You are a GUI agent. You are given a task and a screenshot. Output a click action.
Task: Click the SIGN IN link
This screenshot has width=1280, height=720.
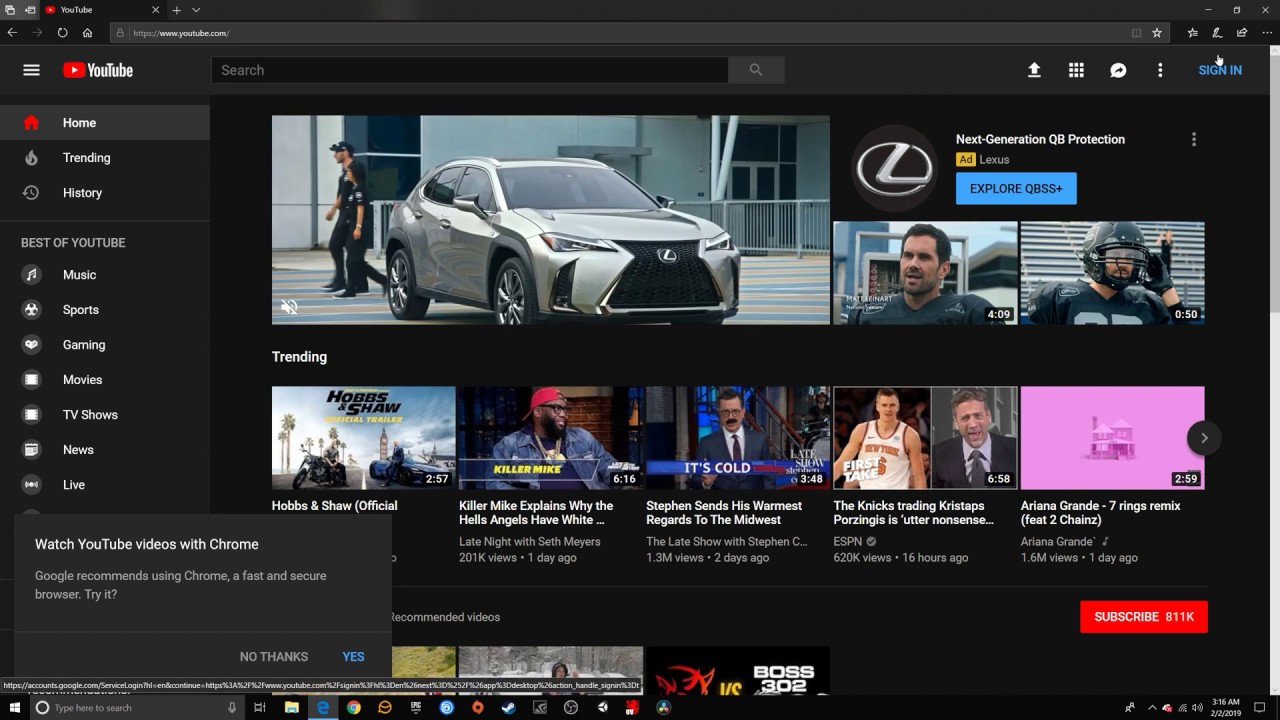1220,70
